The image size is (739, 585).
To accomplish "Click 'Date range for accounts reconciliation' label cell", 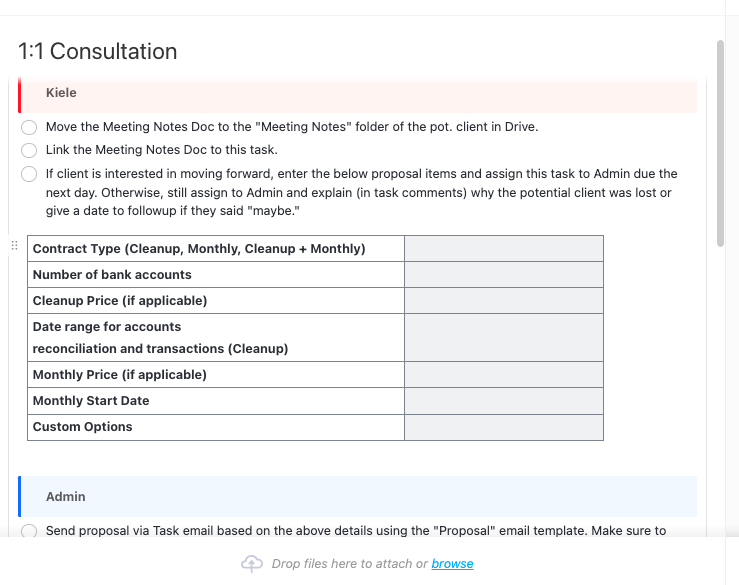I will click(216, 338).
